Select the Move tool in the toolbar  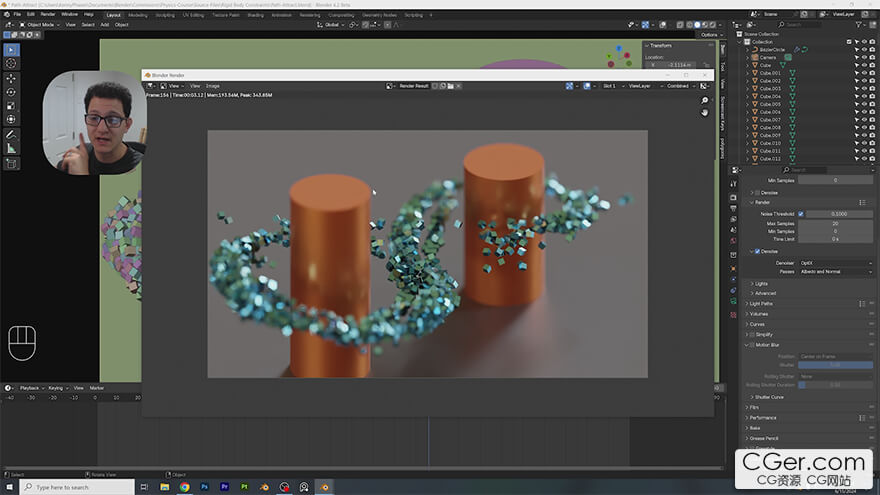click(x=11, y=78)
